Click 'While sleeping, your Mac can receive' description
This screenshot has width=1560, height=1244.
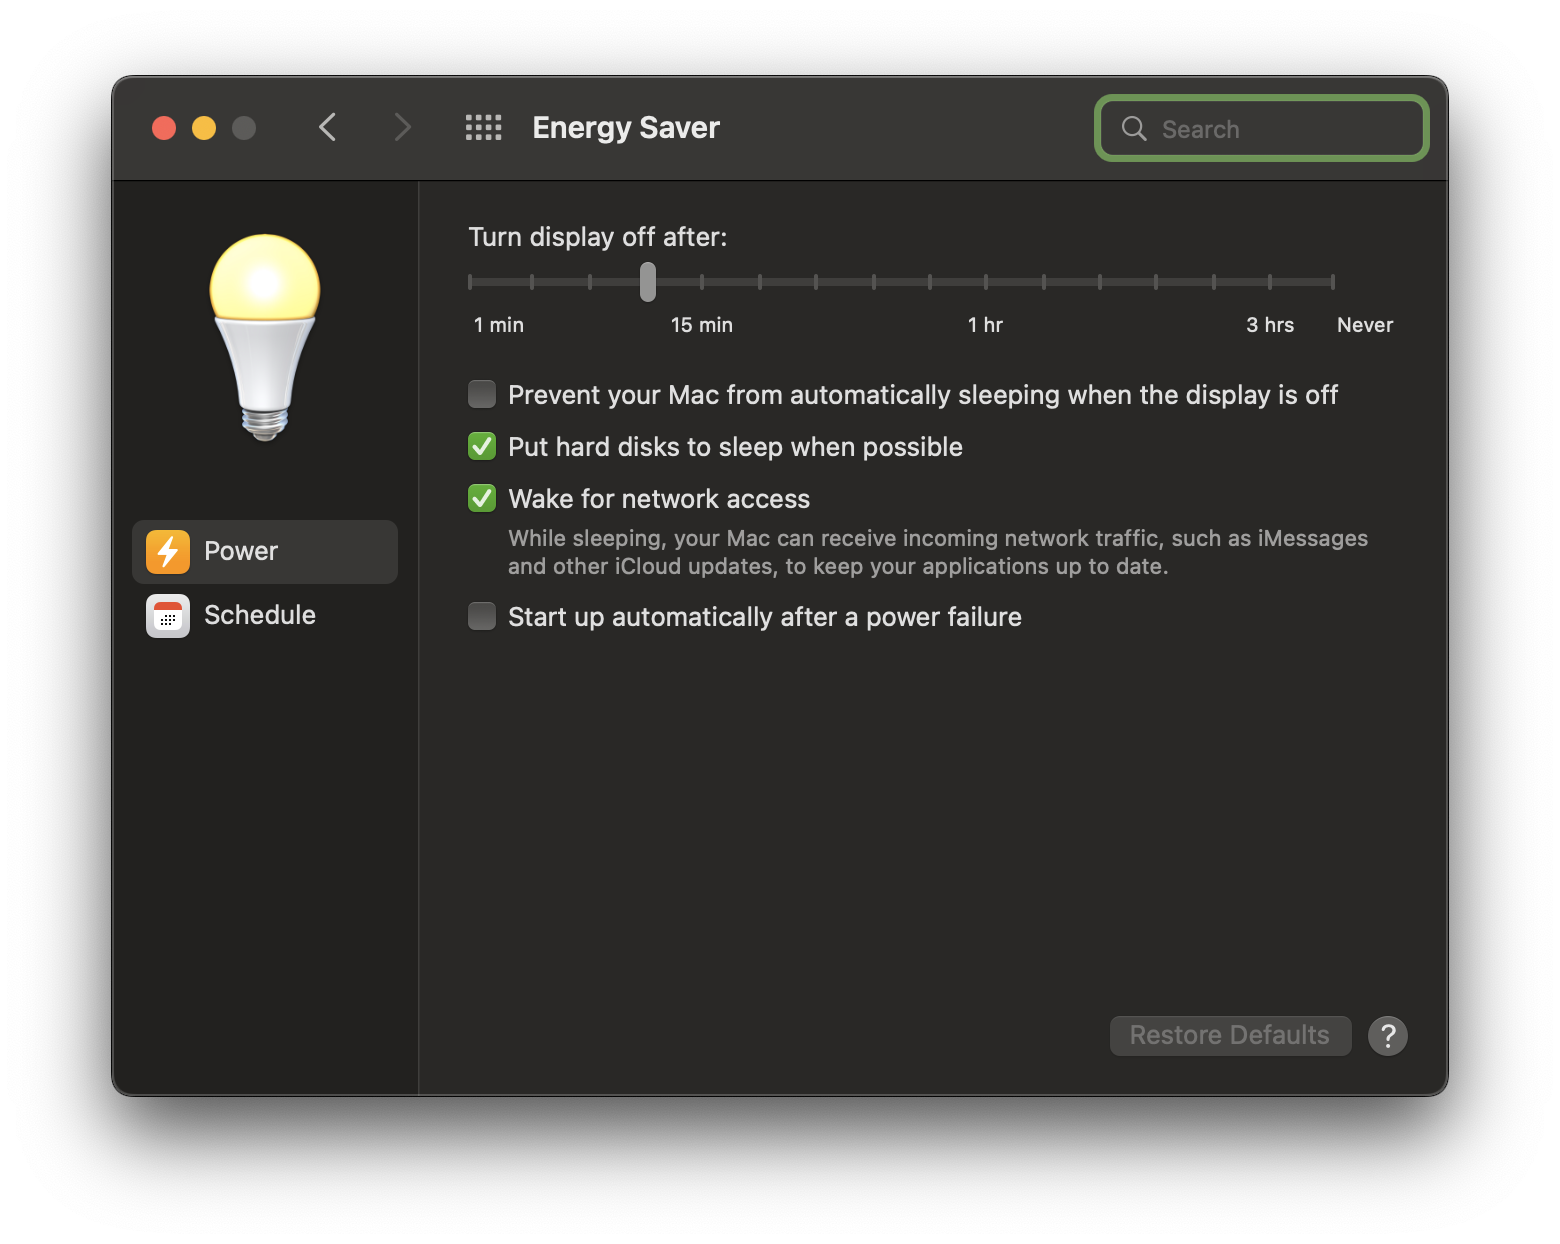pyautogui.click(x=938, y=552)
